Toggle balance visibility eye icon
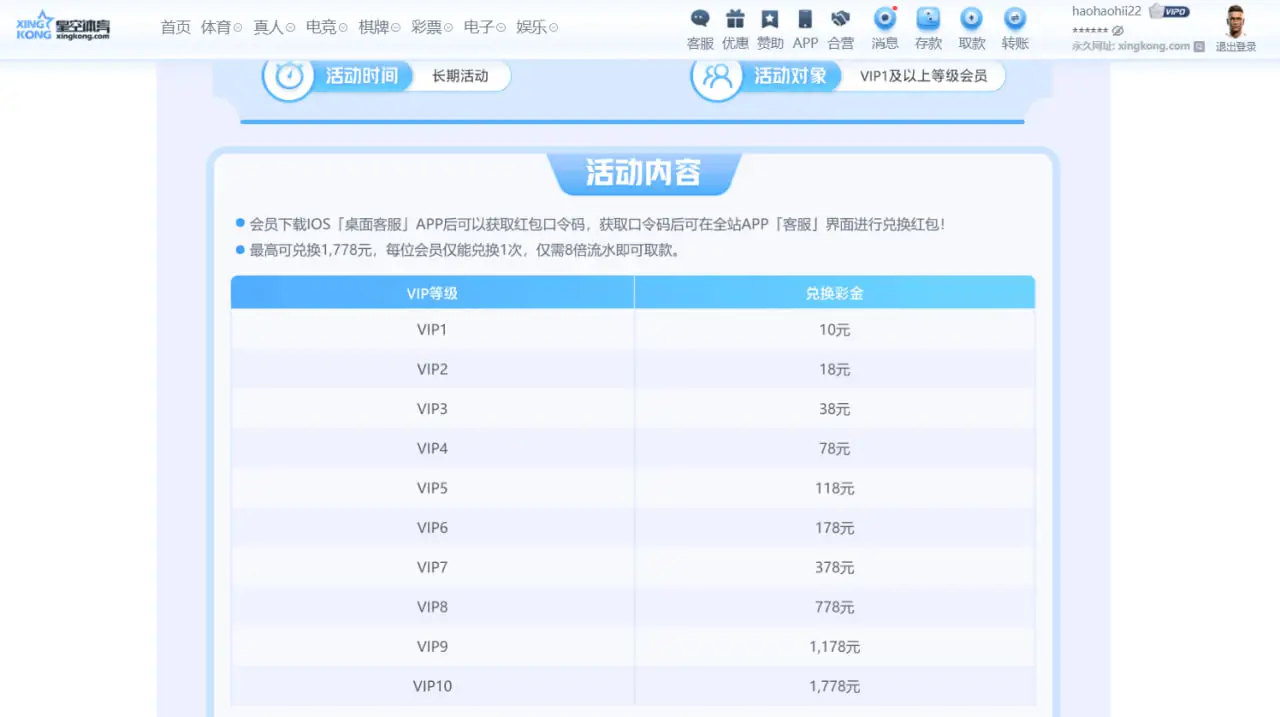The height and width of the screenshot is (717, 1280). (1118, 31)
